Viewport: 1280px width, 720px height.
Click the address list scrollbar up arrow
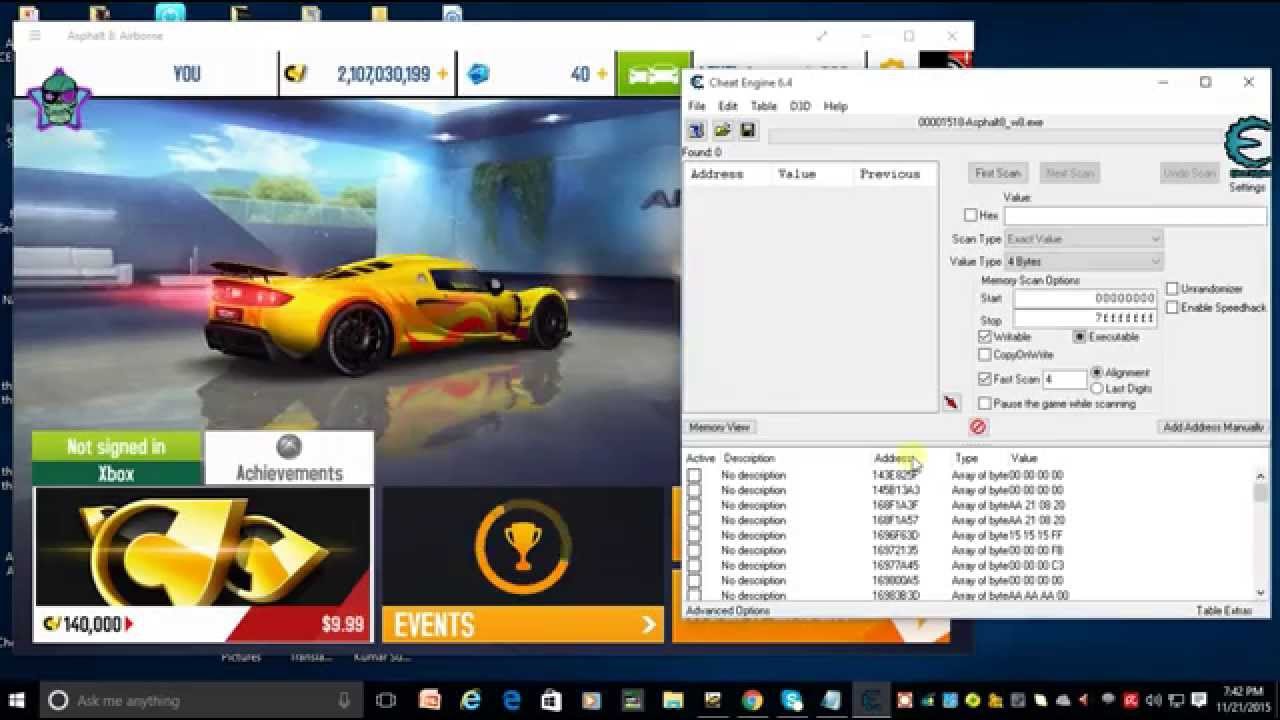pos(1259,476)
